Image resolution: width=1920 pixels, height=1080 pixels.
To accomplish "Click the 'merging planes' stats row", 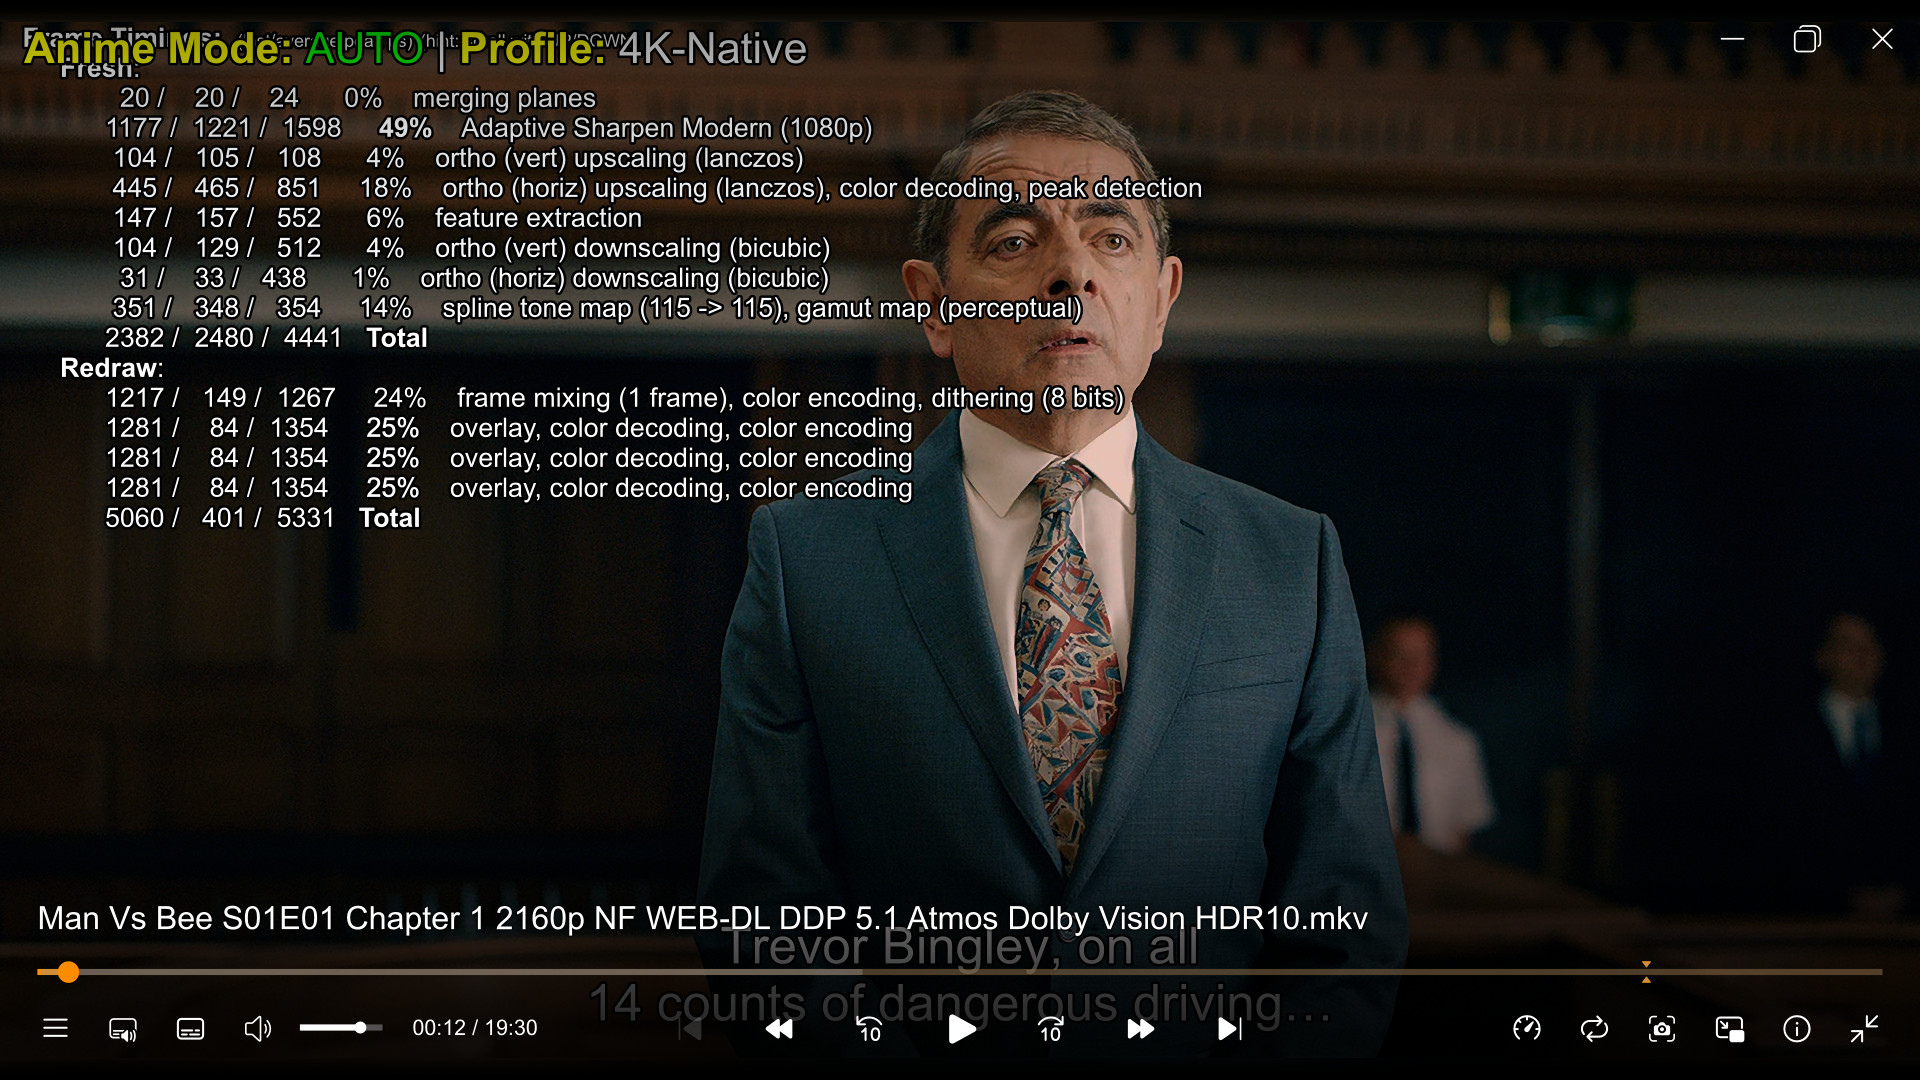I will 357,98.
